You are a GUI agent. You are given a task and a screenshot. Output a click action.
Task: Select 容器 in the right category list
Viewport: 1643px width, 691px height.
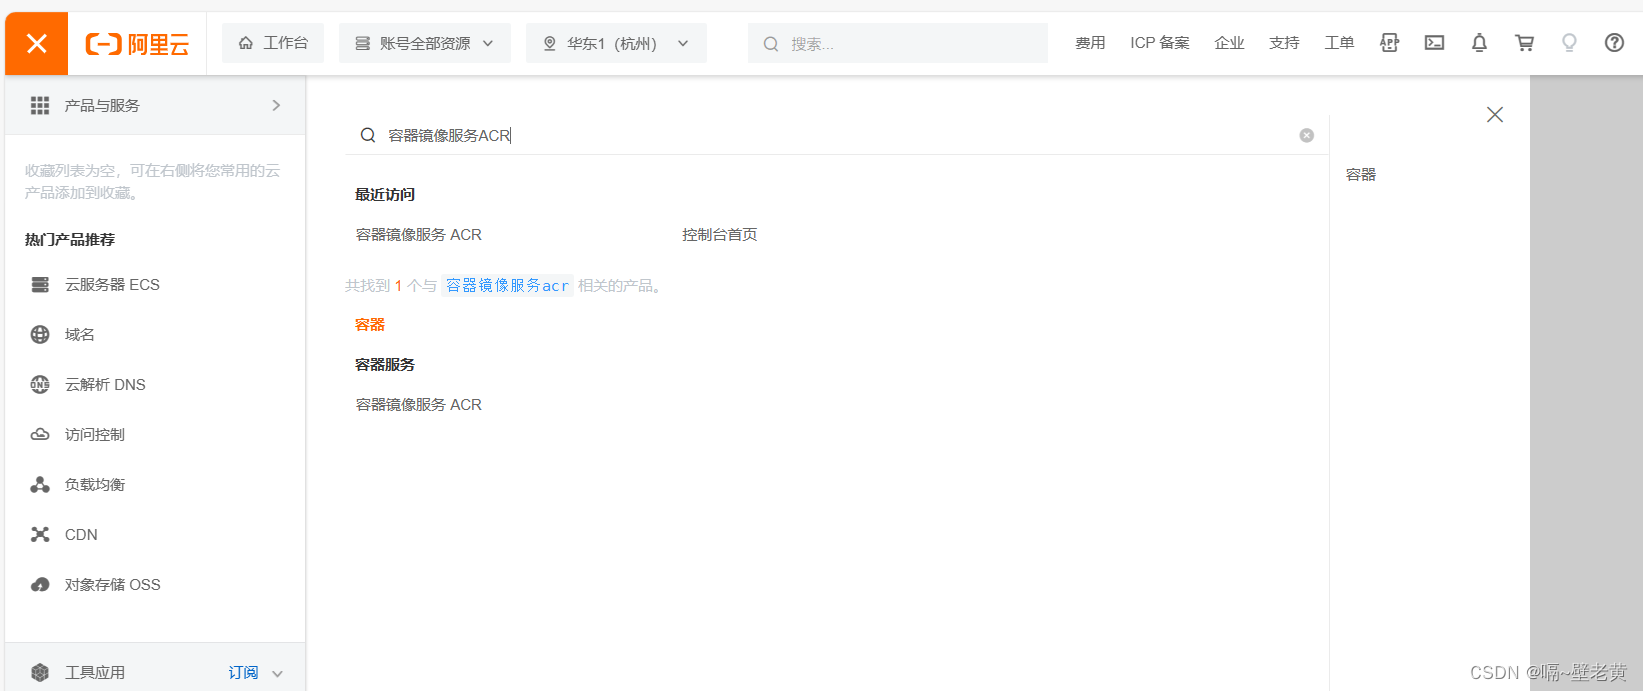[1361, 175]
